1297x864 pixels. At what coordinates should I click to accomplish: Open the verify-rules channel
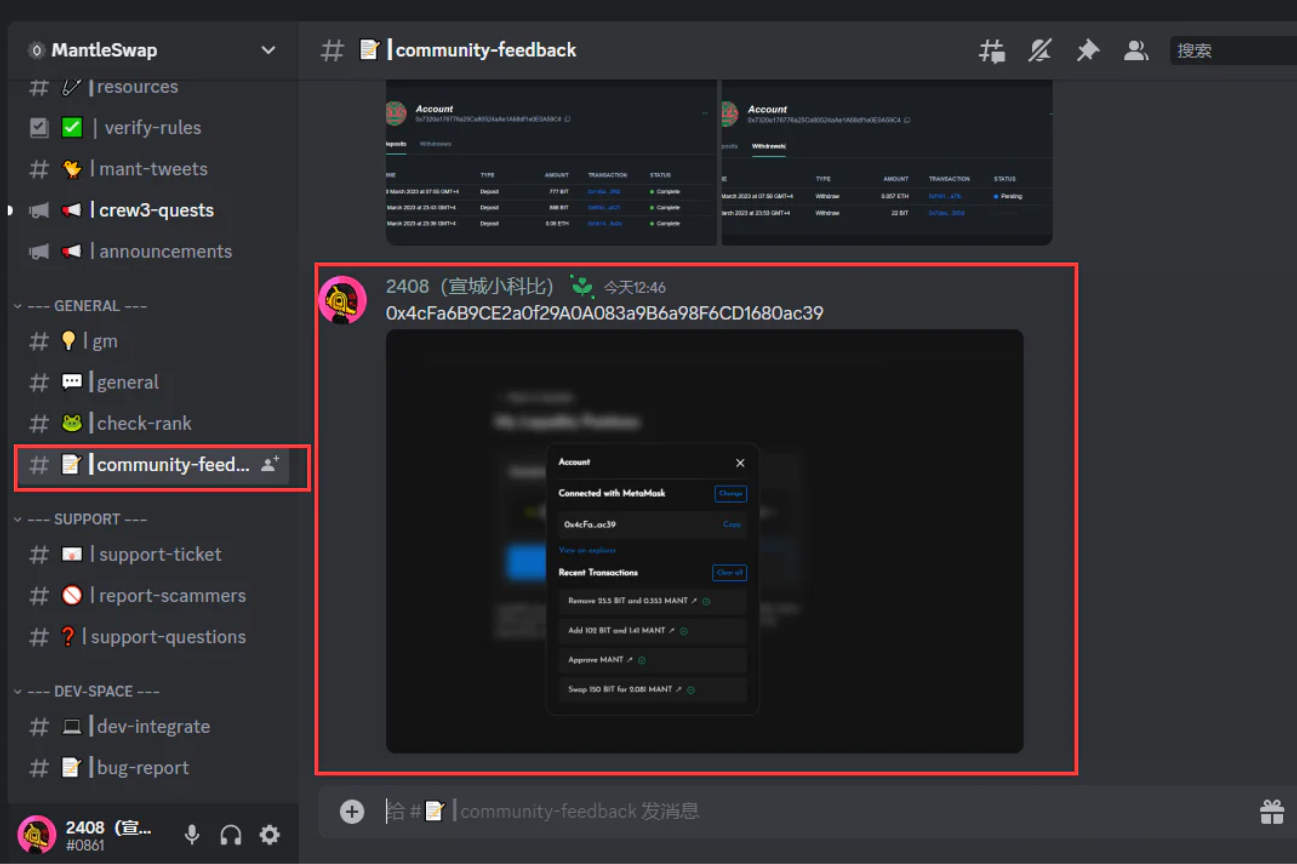click(153, 128)
